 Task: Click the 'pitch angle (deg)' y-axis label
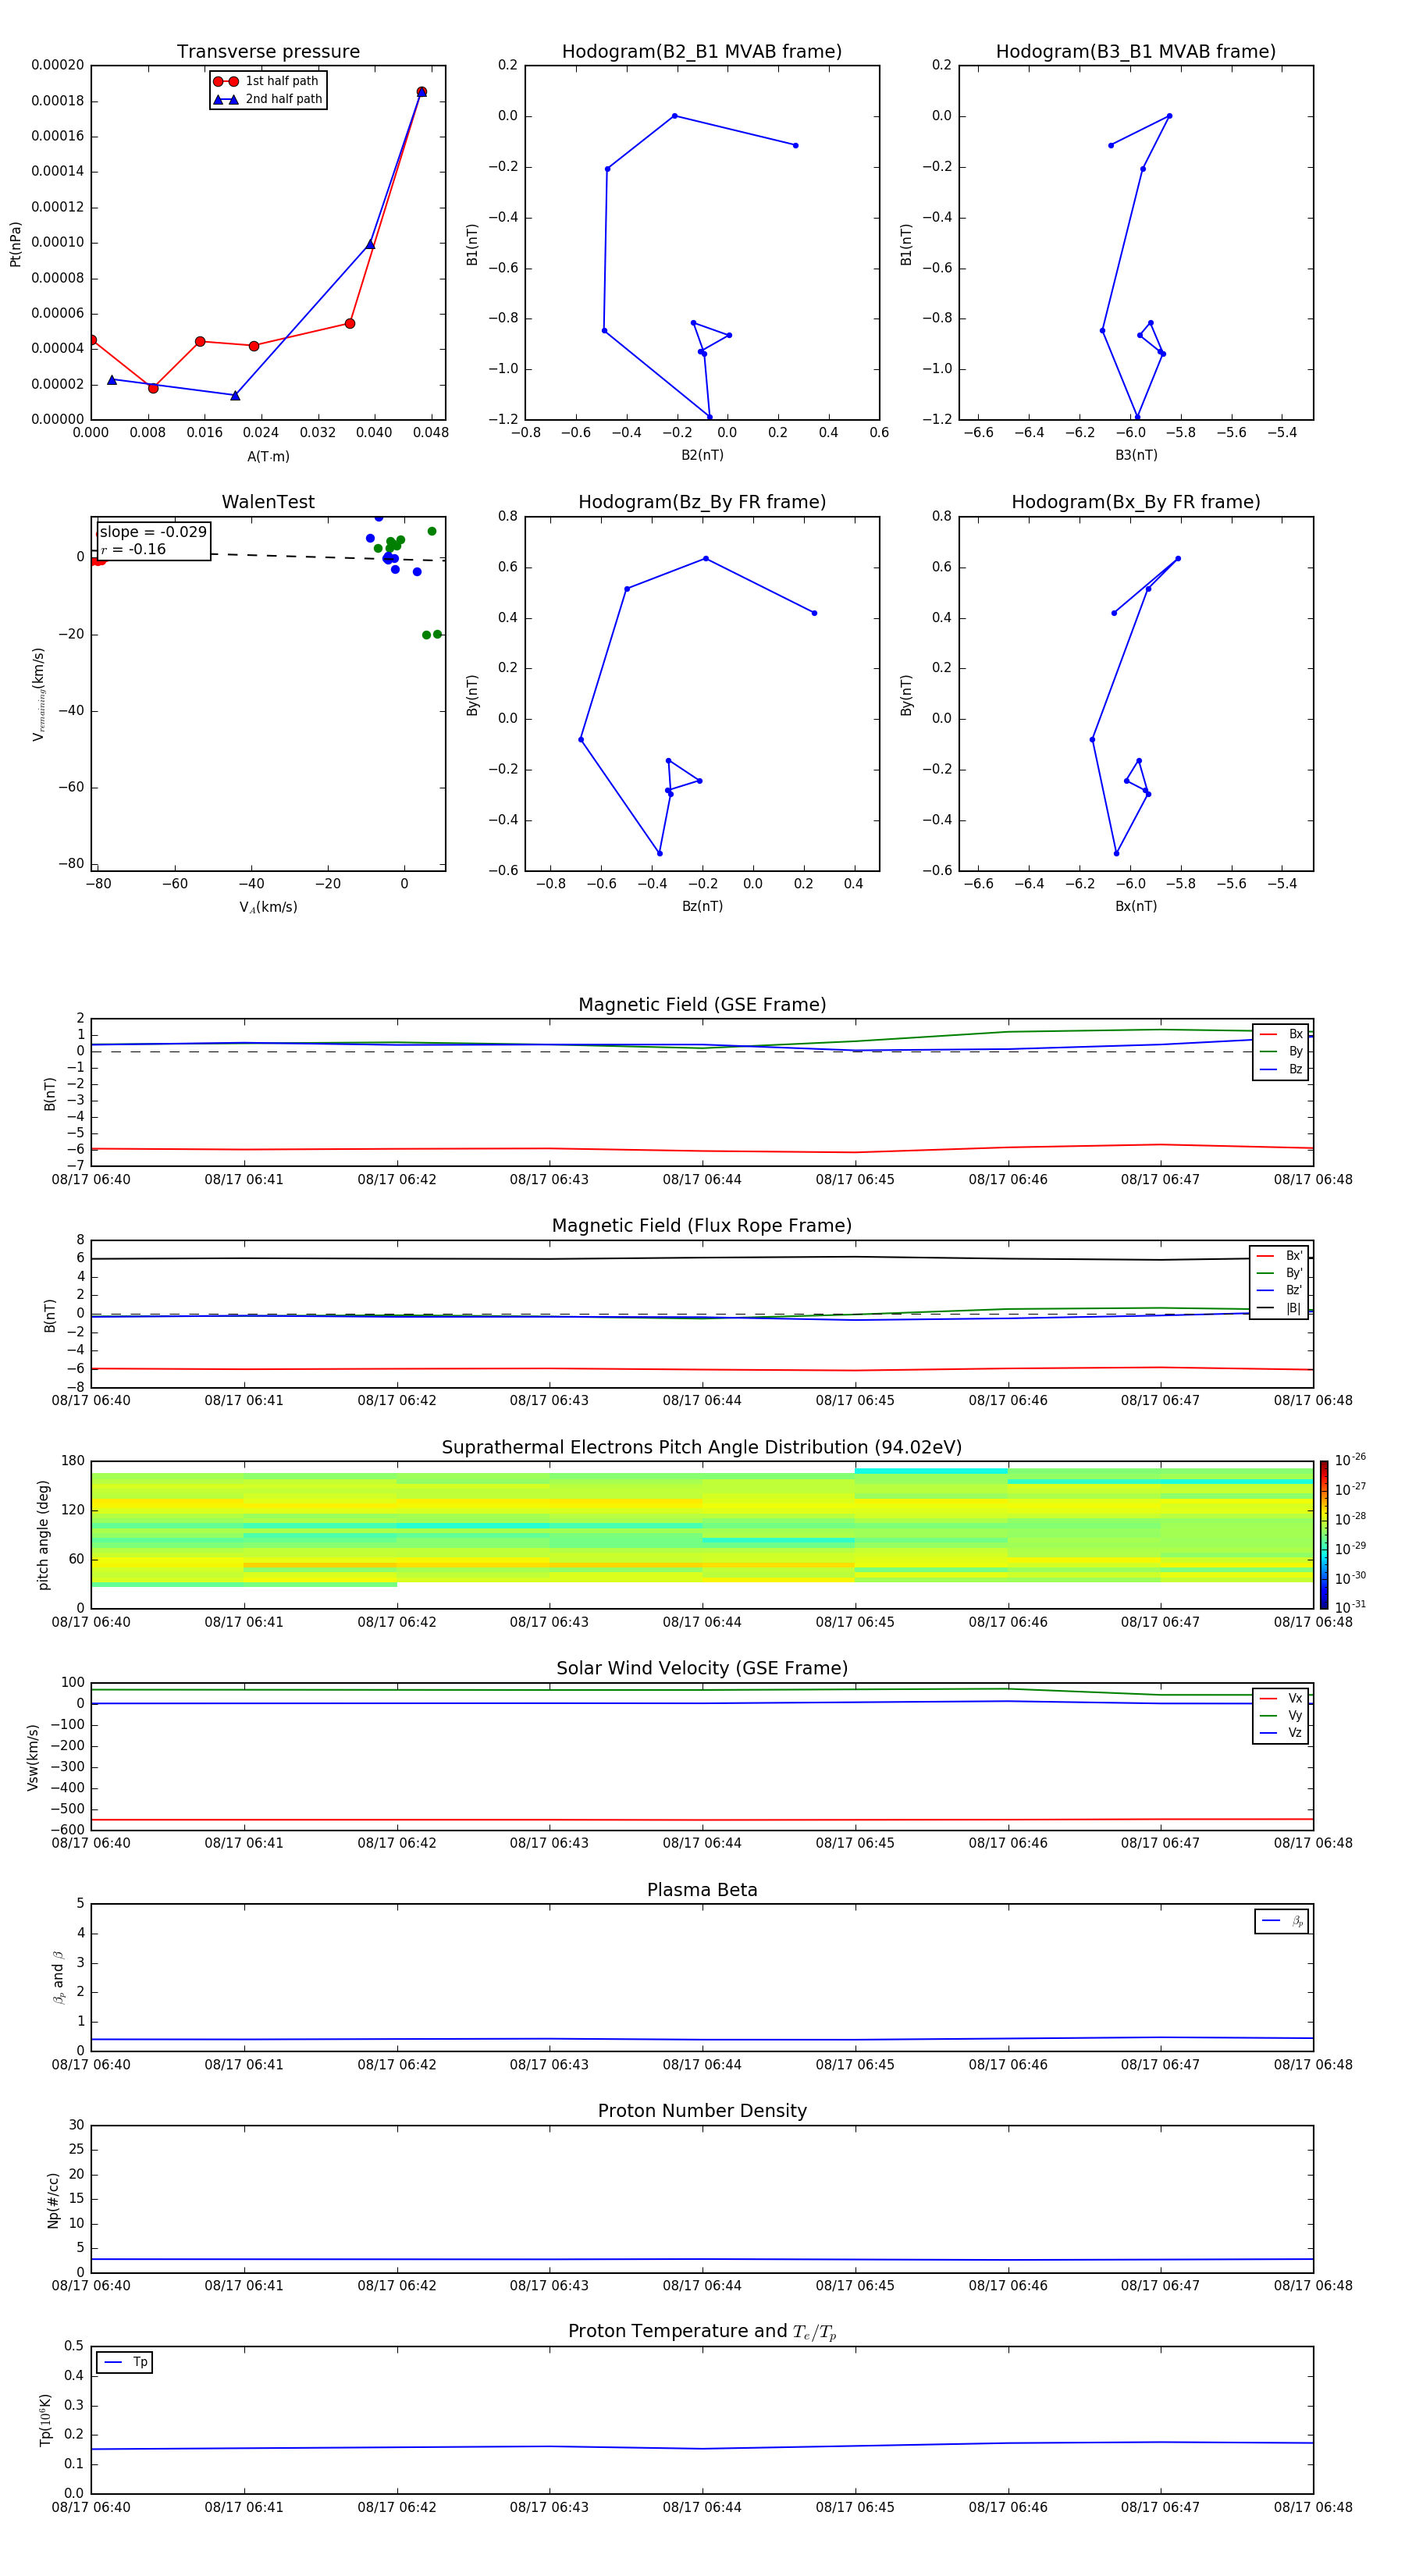(x=43, y=1535)
